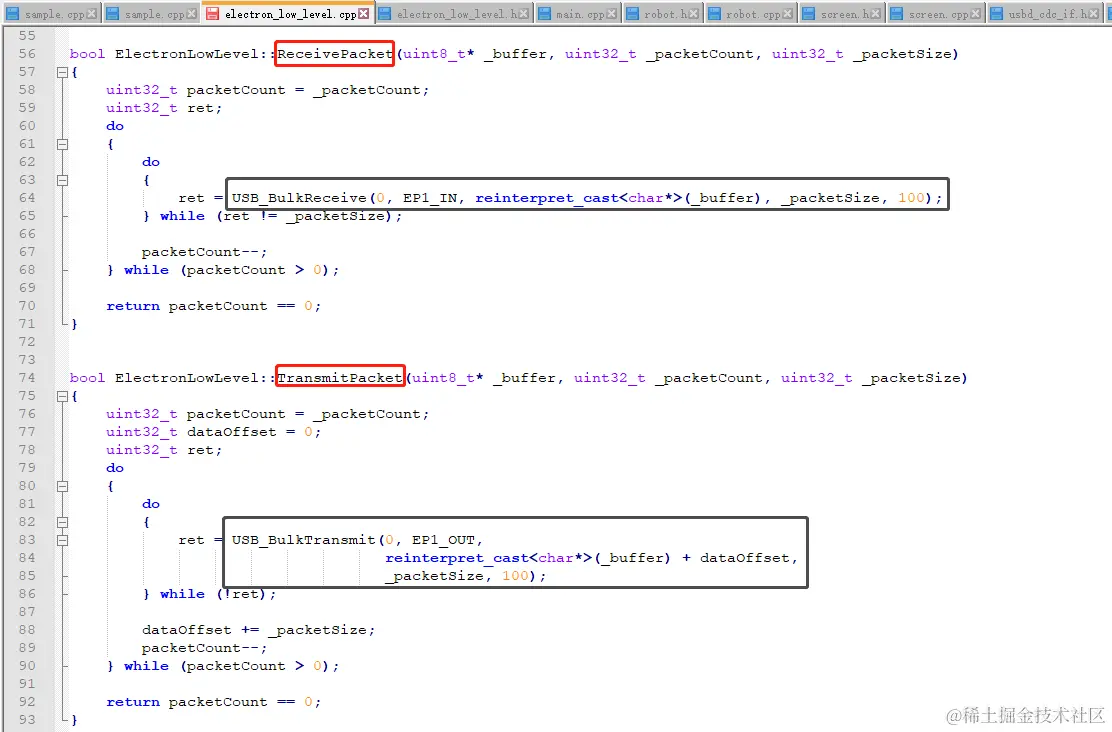Close the main.cpp tab

point(611,13)
